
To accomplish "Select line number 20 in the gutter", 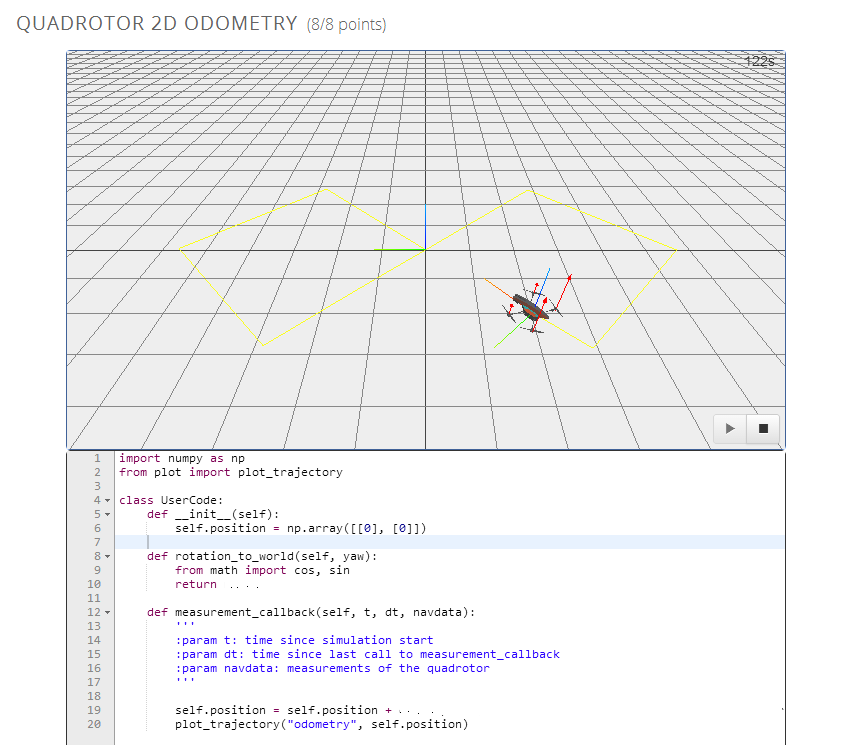I will pyautogui.click(x=94, y=724).
